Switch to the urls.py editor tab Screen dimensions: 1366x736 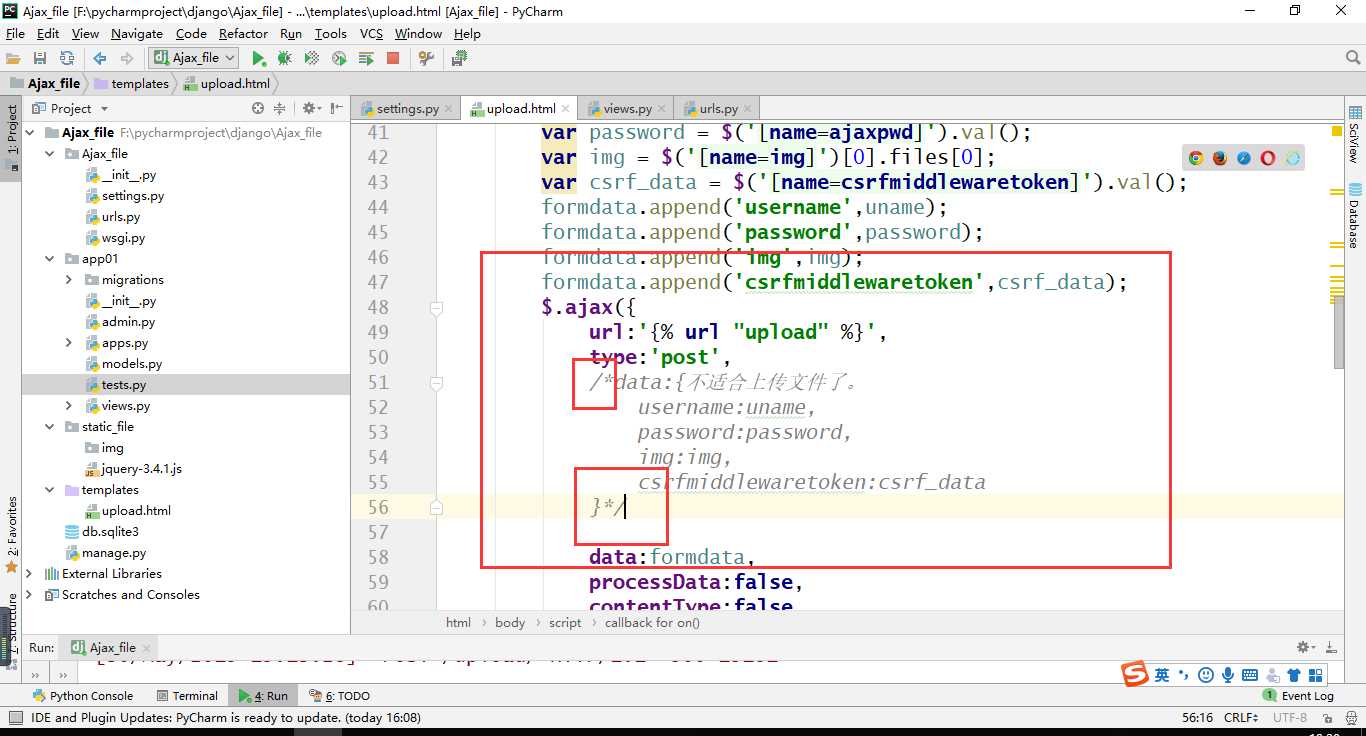[719, 108]
